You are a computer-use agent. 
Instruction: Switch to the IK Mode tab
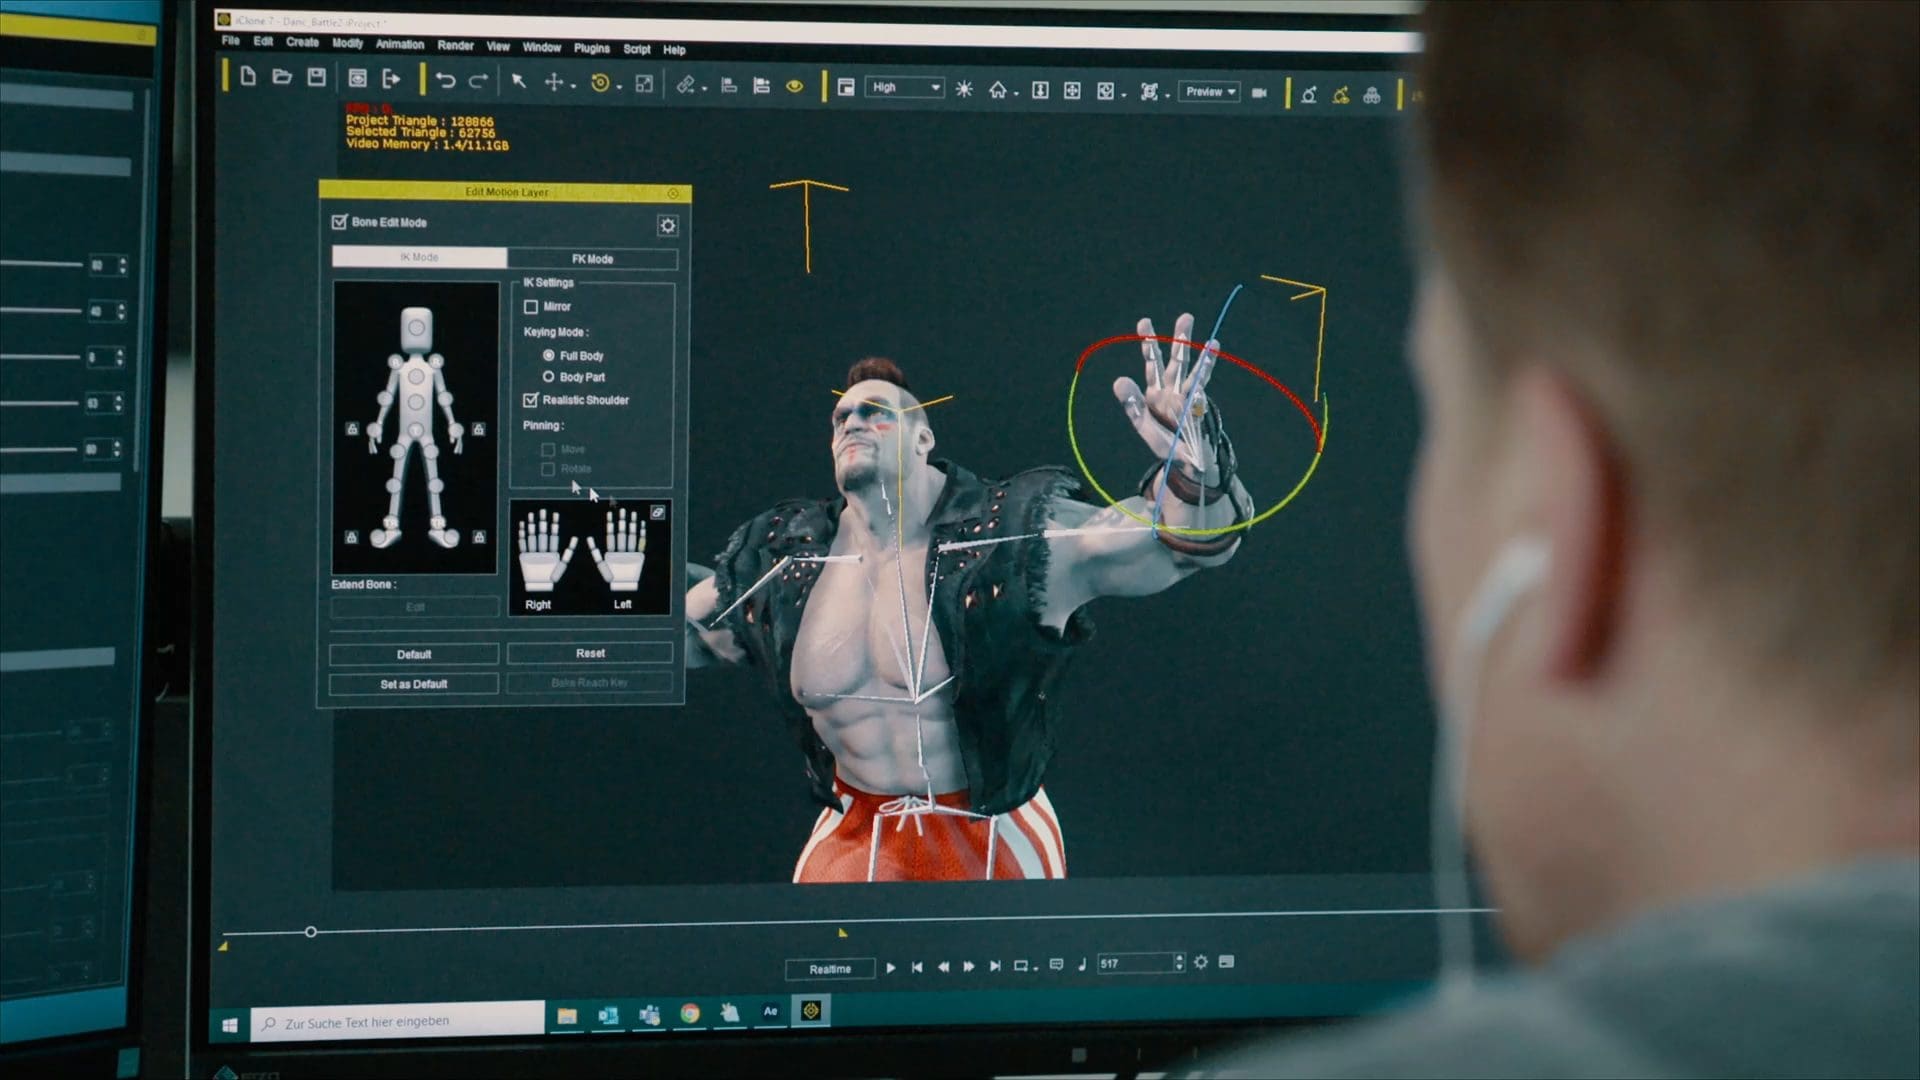(x=419, y=257)
